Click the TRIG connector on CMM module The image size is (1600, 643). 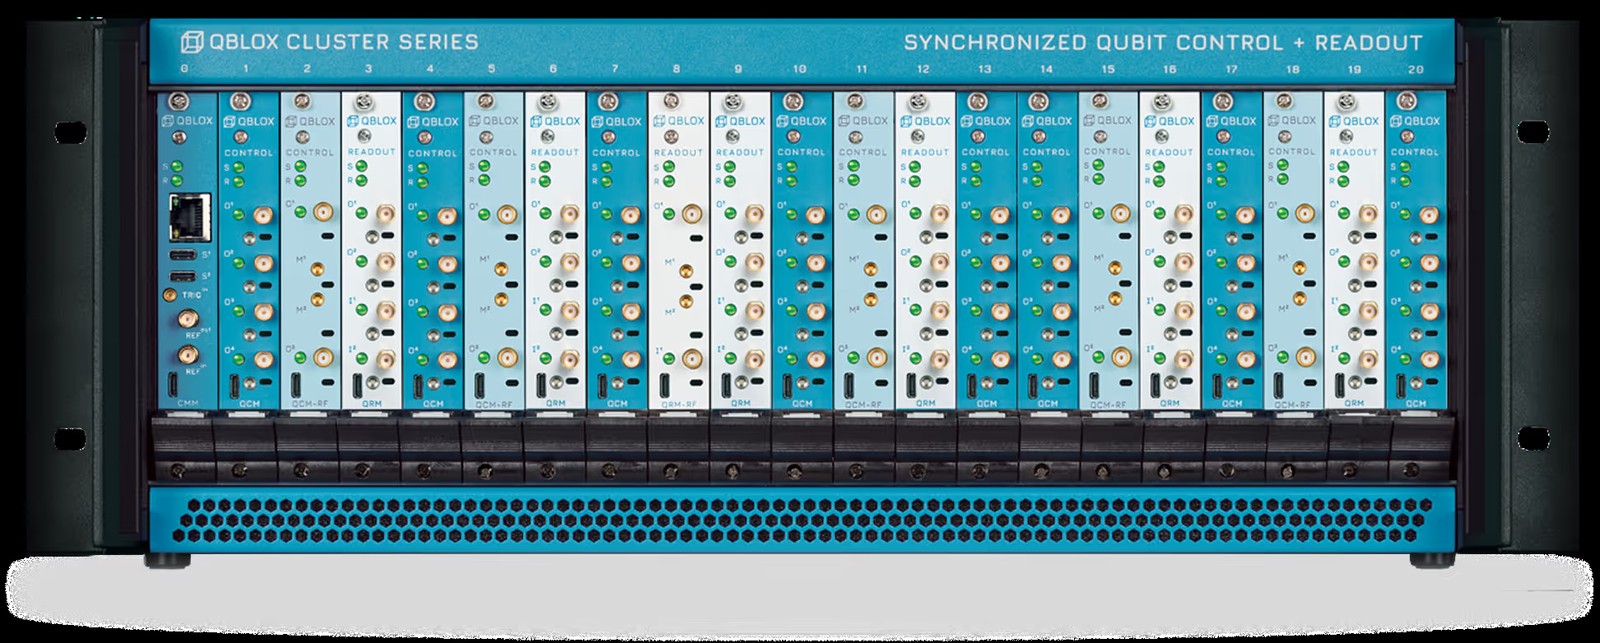(171, 296)
